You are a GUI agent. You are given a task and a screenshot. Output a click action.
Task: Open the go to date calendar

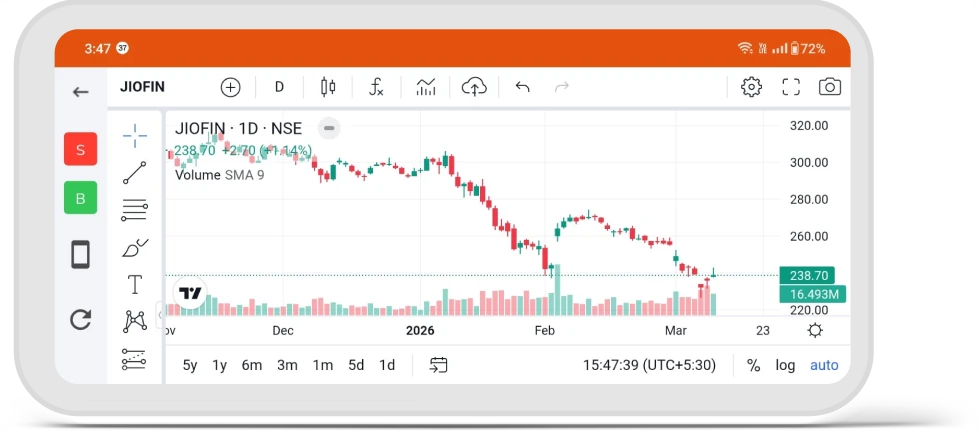pyautogui.click(x=438, y=365)
